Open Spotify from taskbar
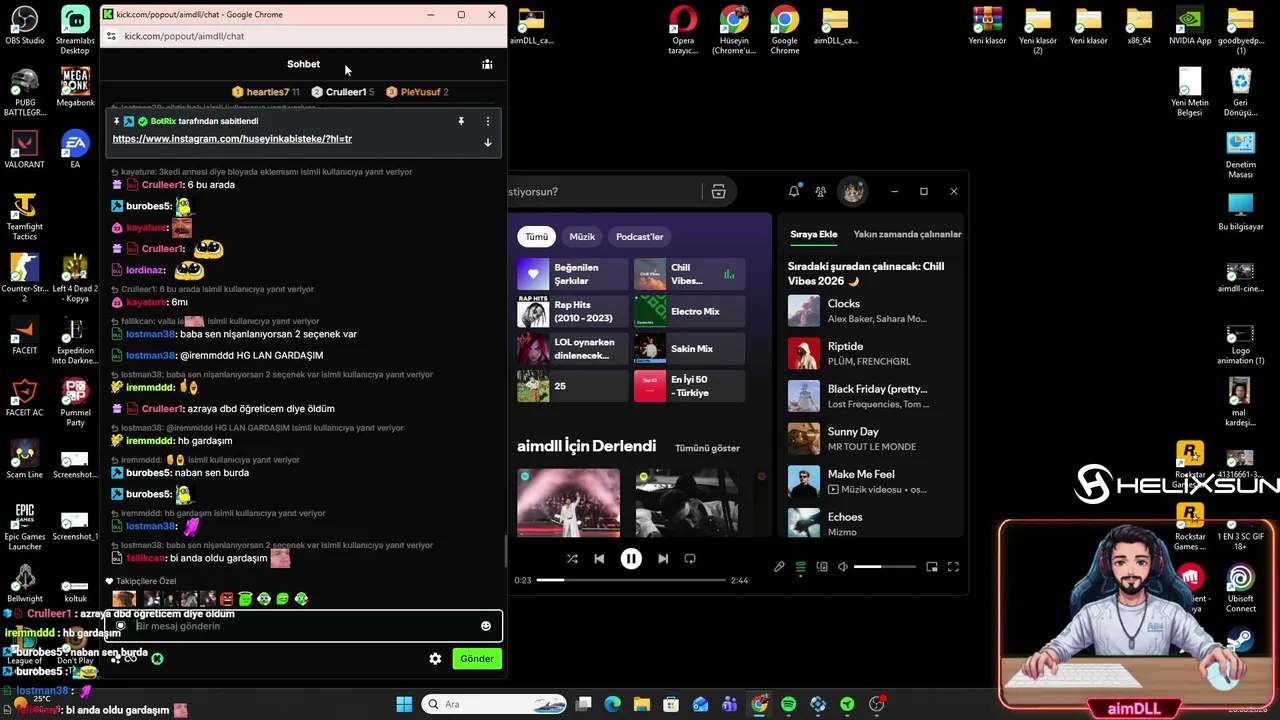 [788, 704]
